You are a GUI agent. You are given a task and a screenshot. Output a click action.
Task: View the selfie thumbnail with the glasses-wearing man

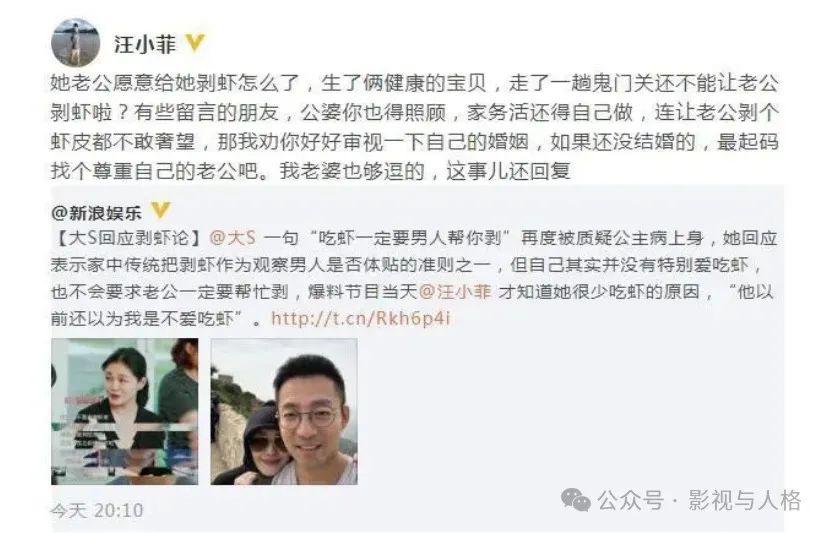(284, 412)
